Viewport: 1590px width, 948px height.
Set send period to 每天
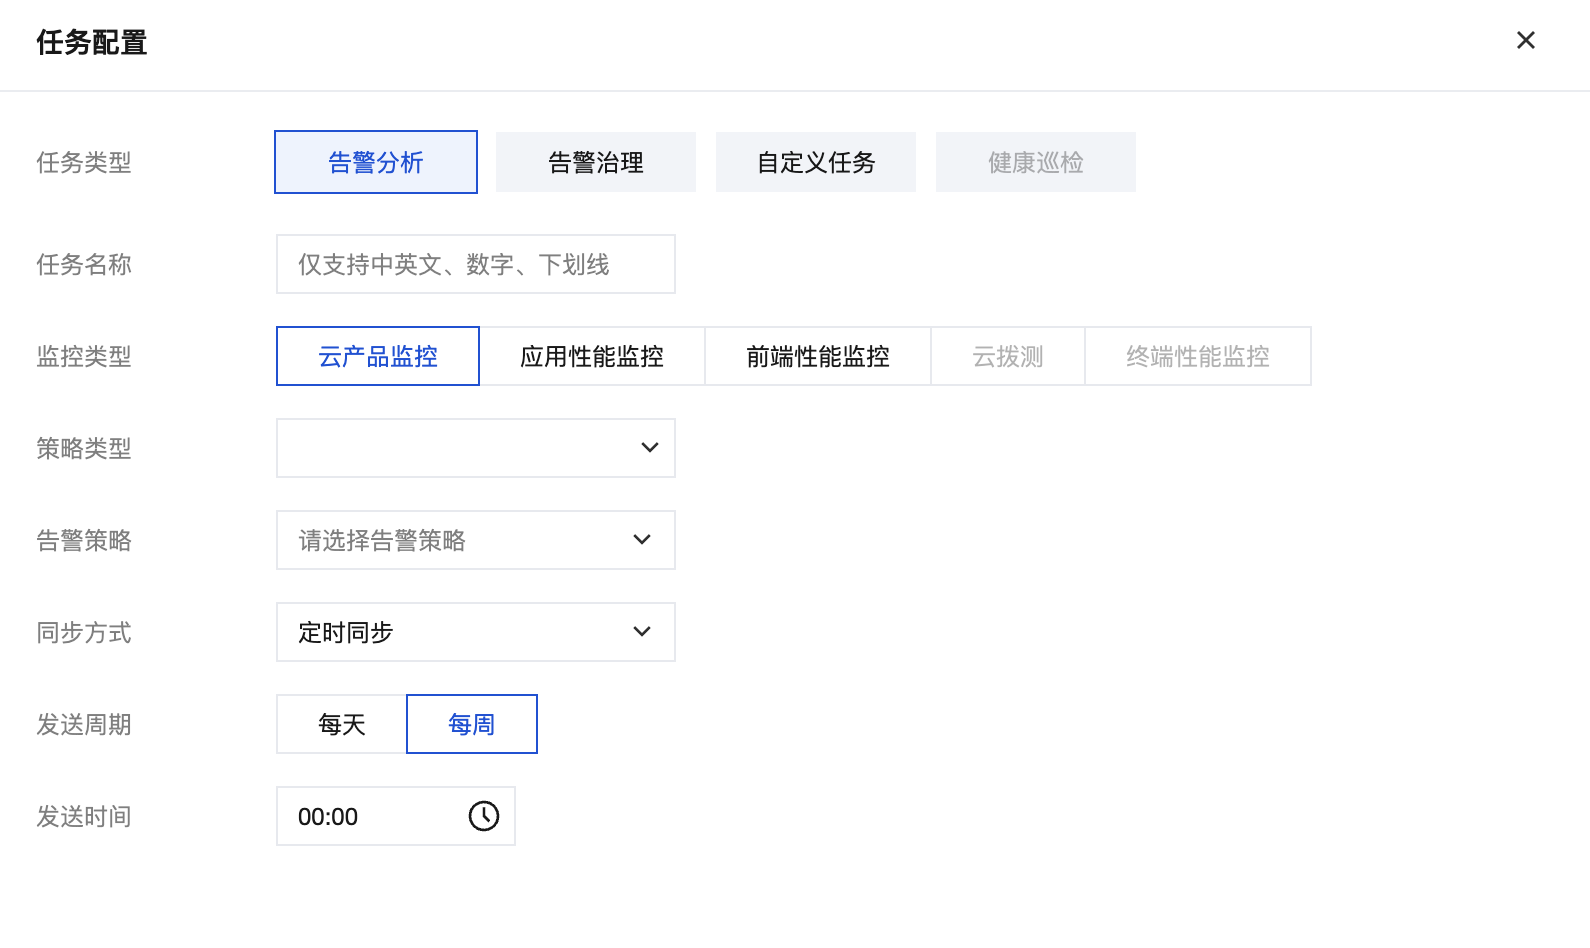coord(342,724)
